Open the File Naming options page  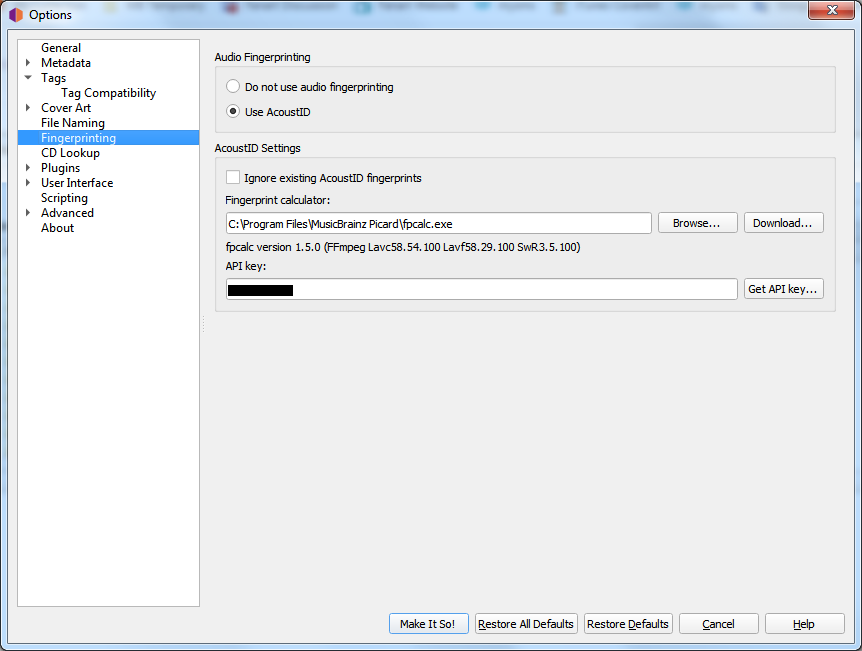click(73, 123)
